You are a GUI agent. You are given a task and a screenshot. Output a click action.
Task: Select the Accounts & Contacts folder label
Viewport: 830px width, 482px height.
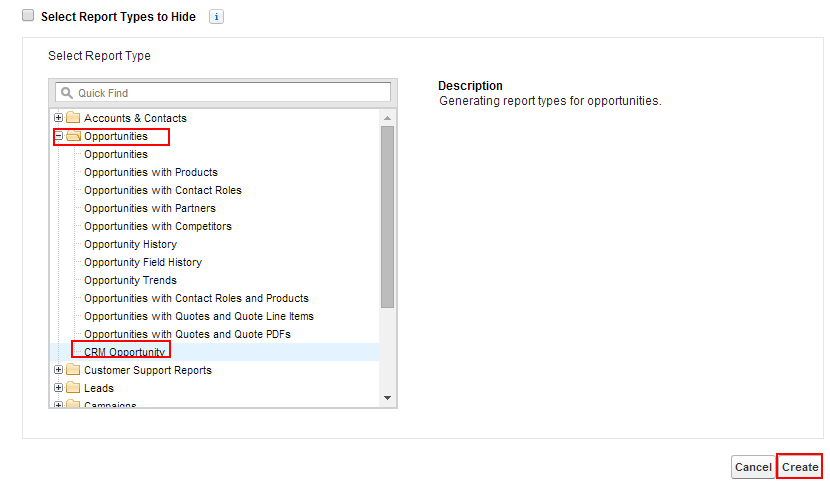135,118
